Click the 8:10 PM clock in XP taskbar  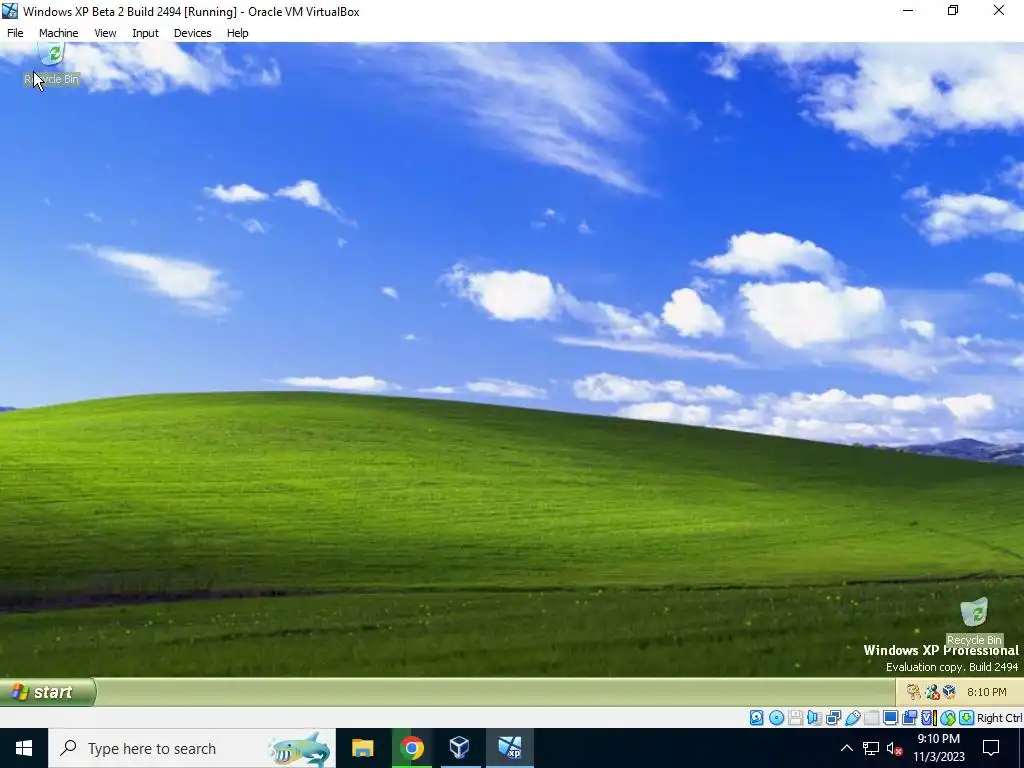pos(986,692)
